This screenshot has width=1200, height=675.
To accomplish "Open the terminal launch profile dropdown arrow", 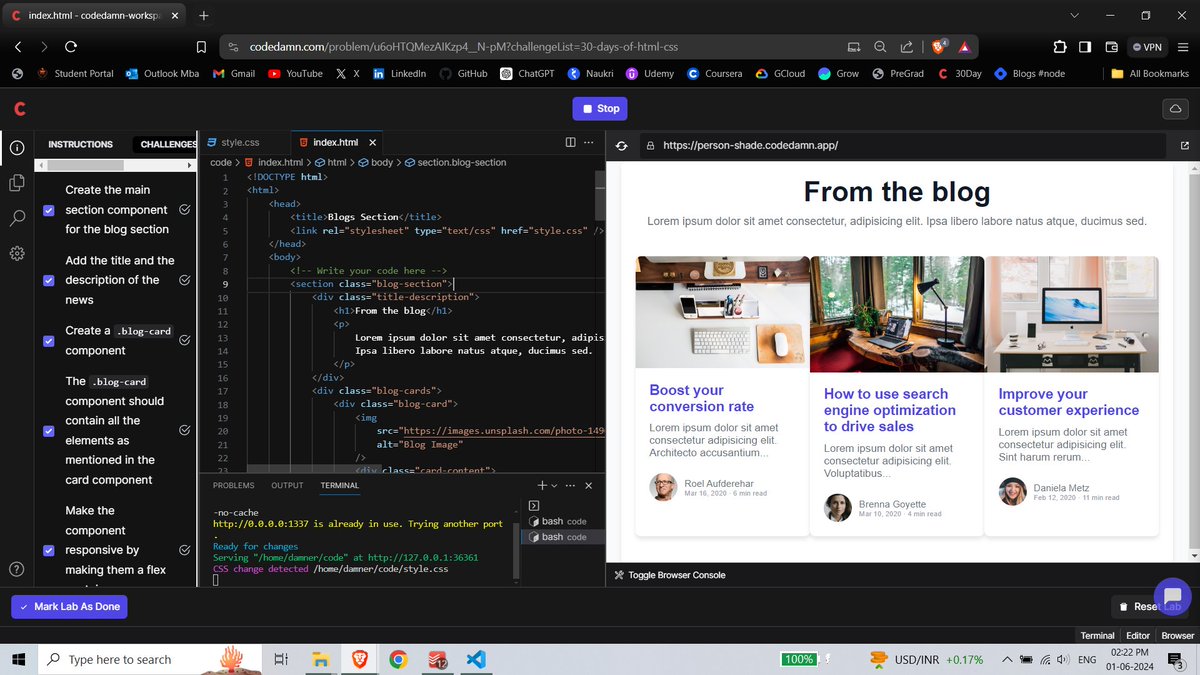I will tap(554, 486).
